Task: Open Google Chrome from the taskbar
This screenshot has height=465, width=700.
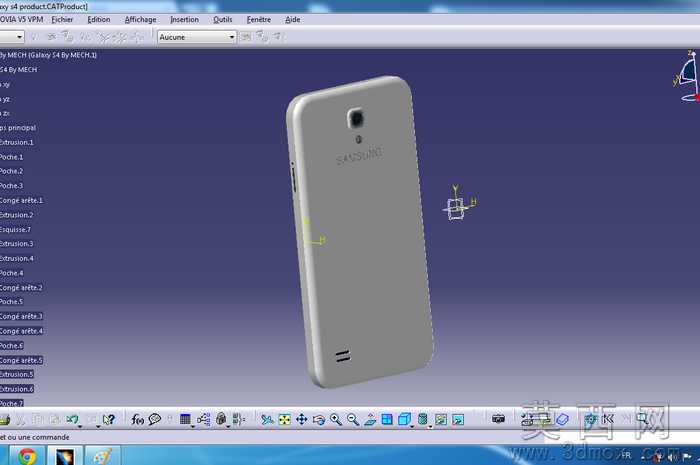Action: coord(27,457)
